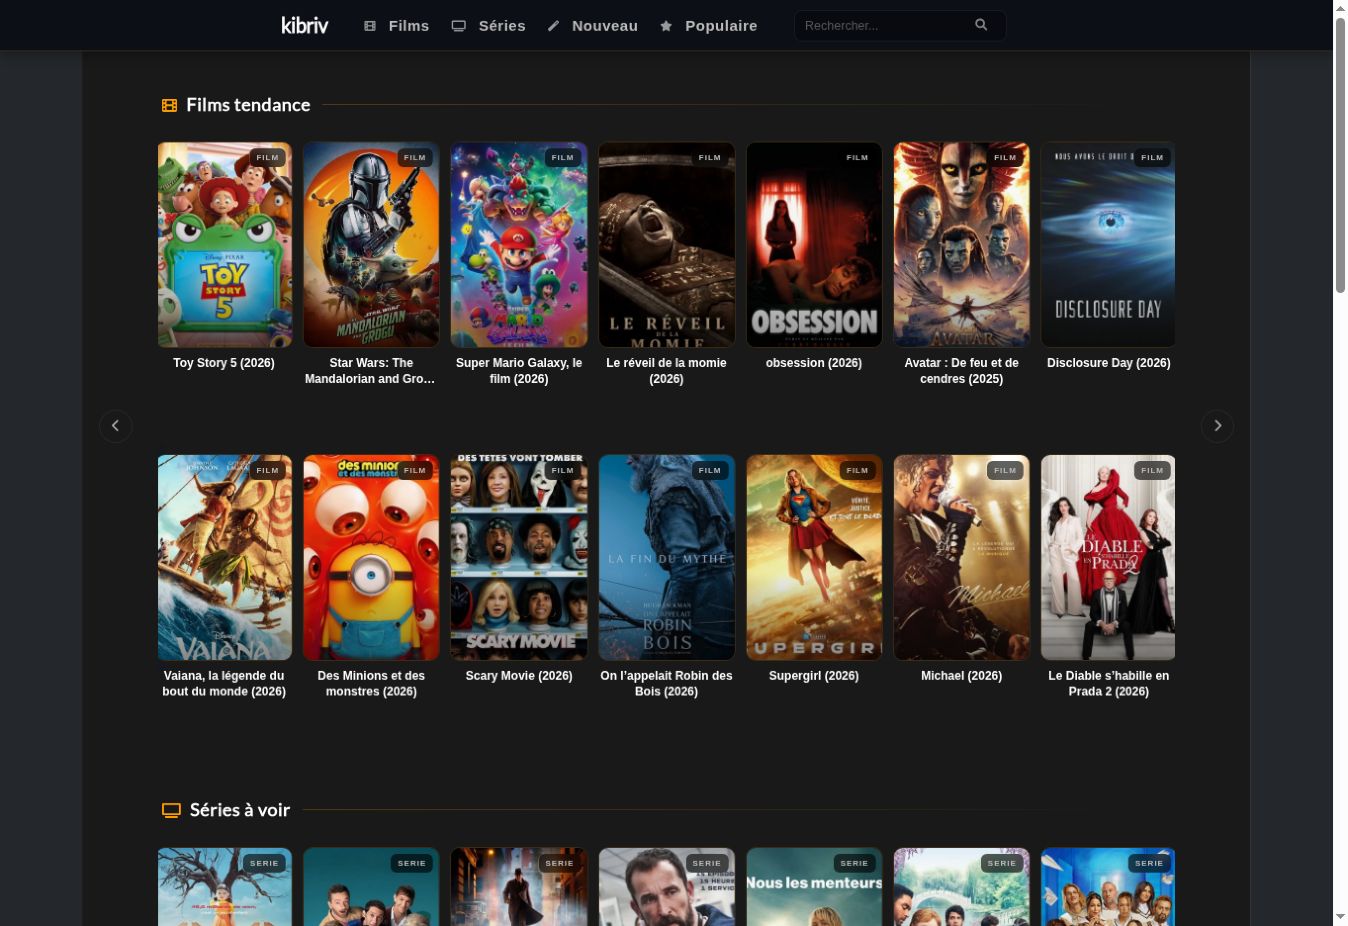1348x926 pixels.
Task: Open the Super Mario Galaxy poster
Action: point(519,245)
